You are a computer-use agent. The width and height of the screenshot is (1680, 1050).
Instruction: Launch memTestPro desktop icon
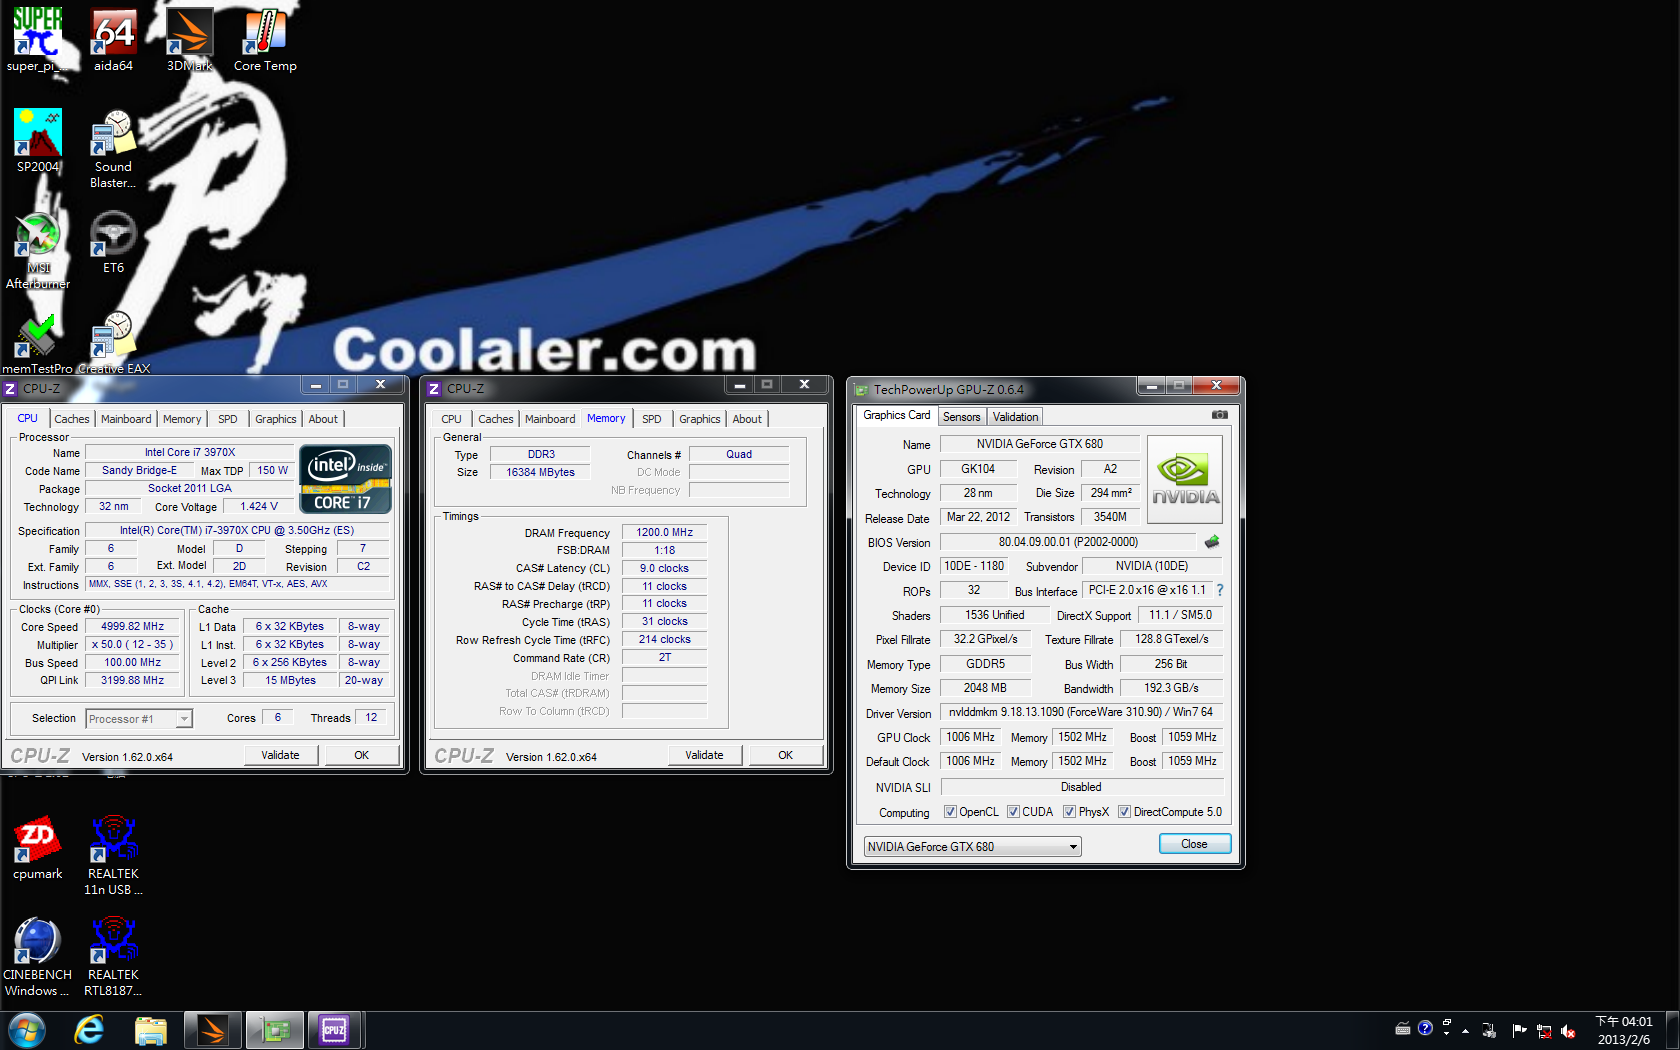click(38, 343)
